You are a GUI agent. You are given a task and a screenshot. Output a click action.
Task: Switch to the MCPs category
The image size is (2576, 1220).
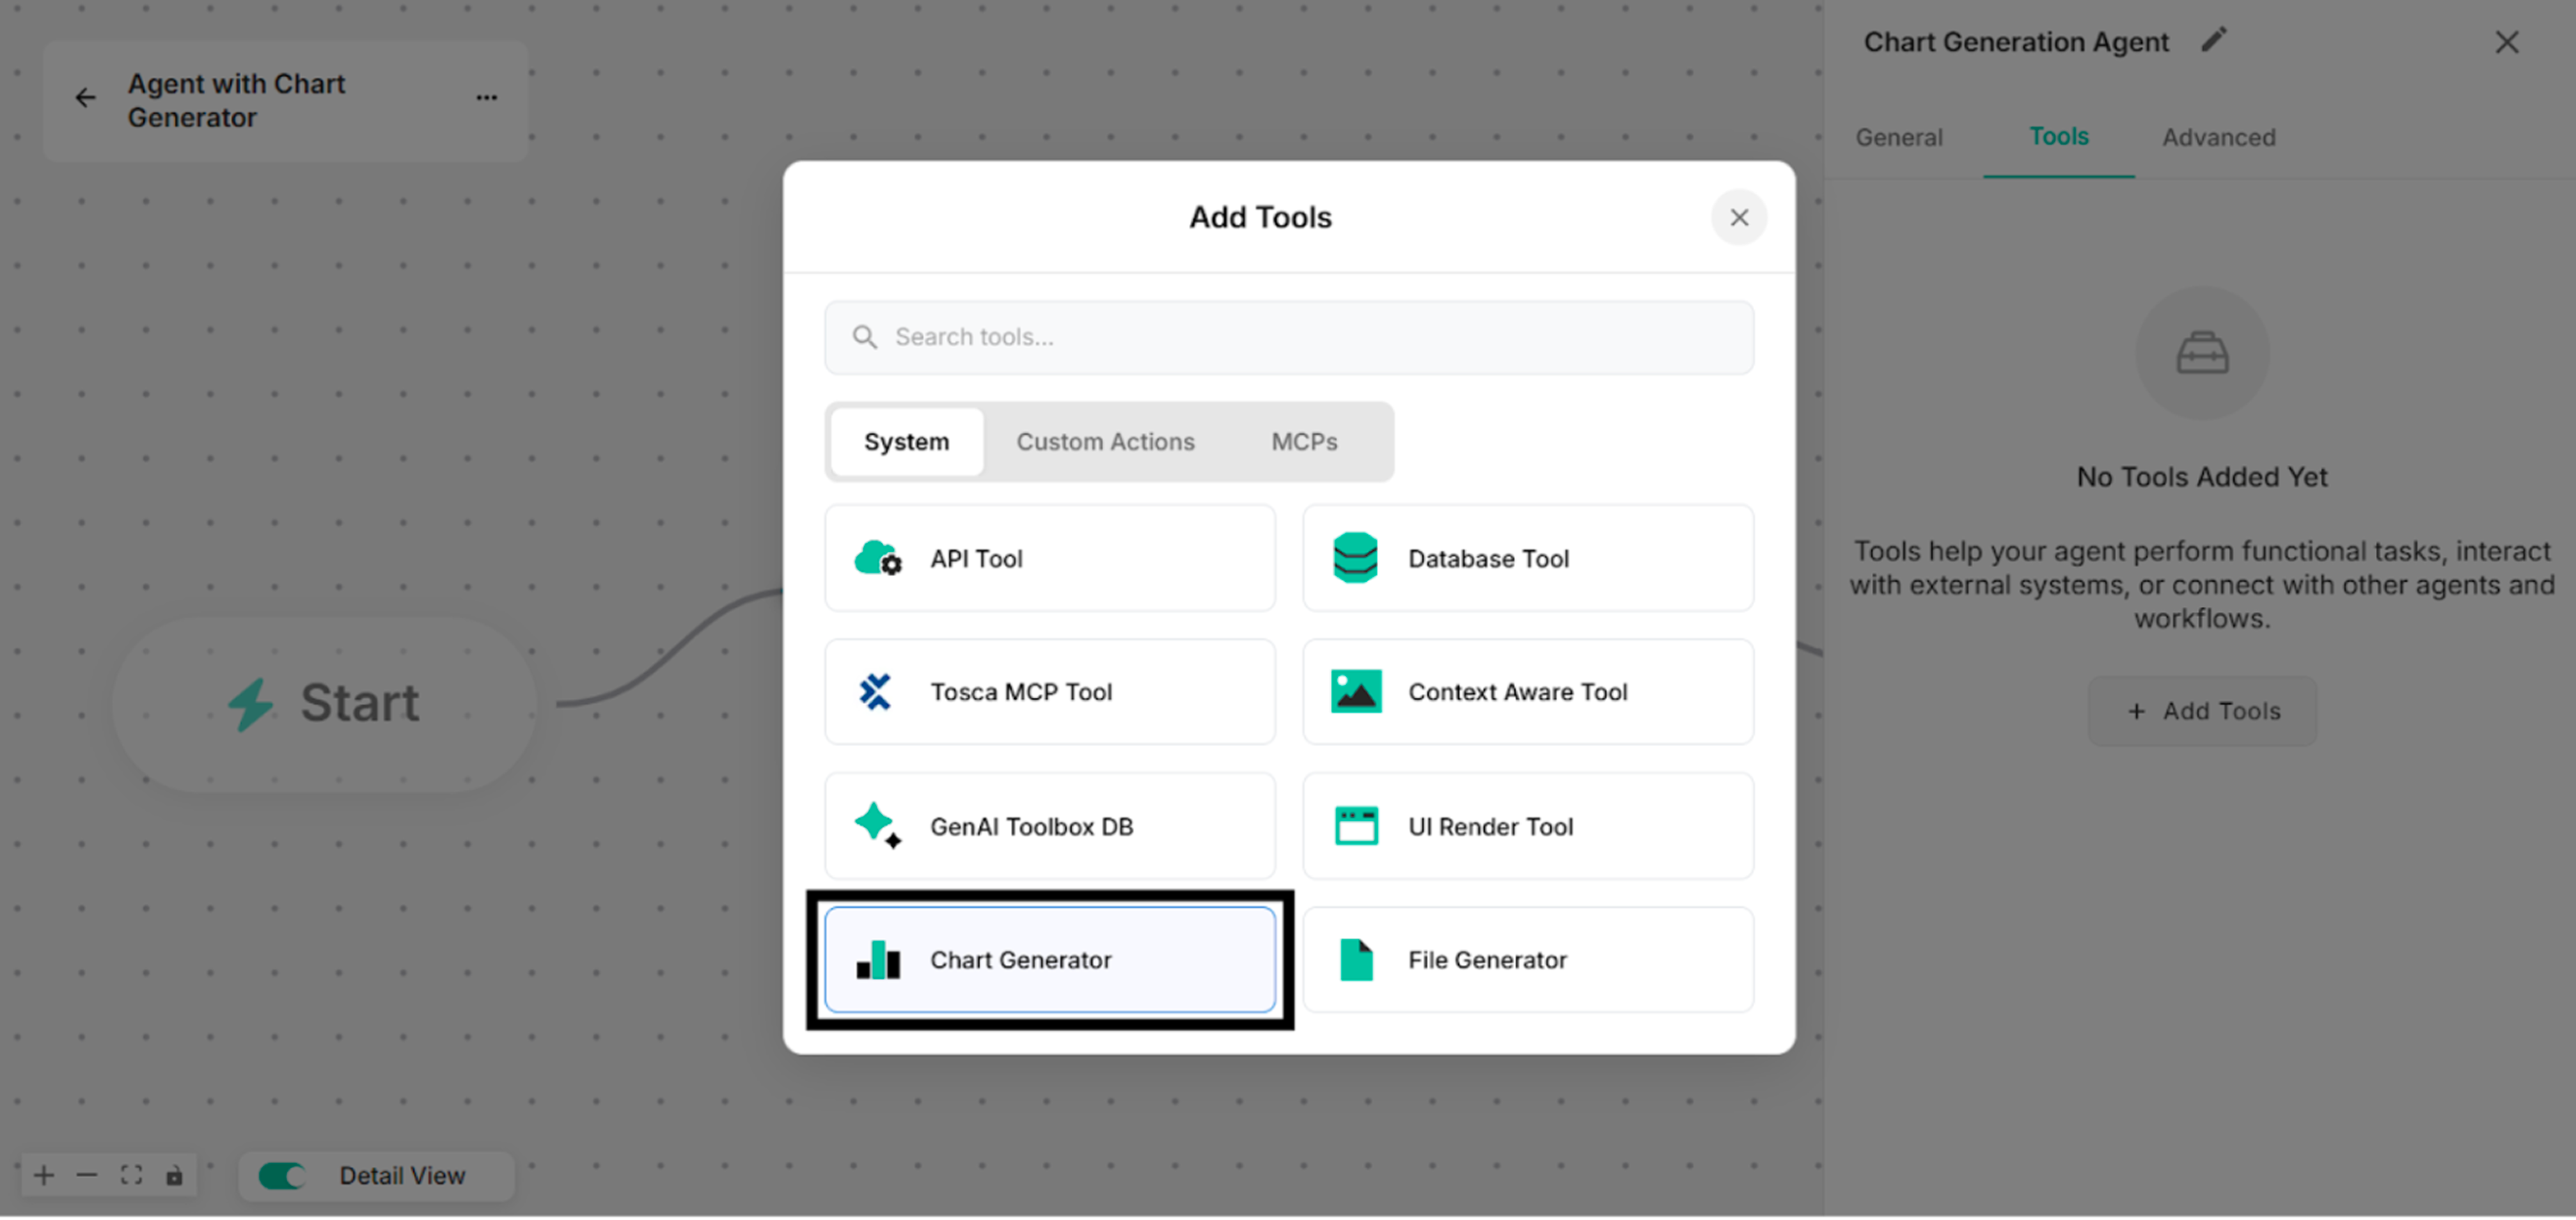pos(1304,441)
